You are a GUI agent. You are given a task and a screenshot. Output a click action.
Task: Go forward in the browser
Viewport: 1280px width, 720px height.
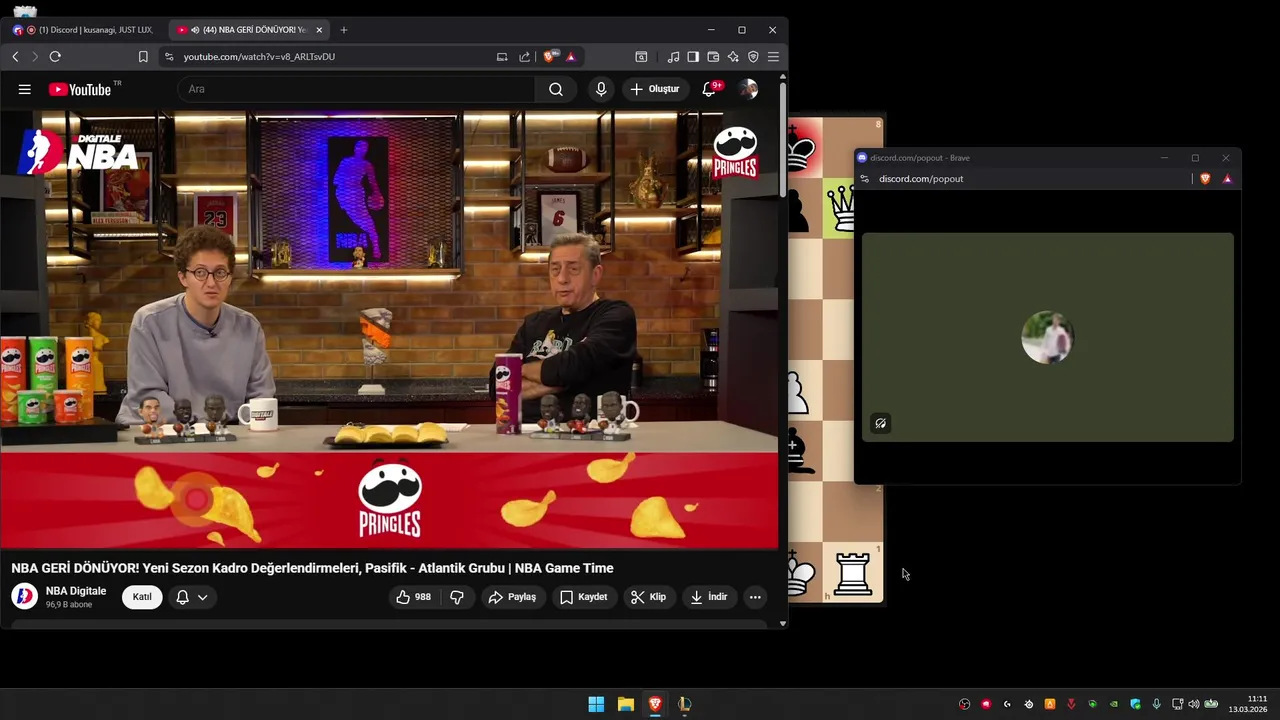click(x=35, y=57)
